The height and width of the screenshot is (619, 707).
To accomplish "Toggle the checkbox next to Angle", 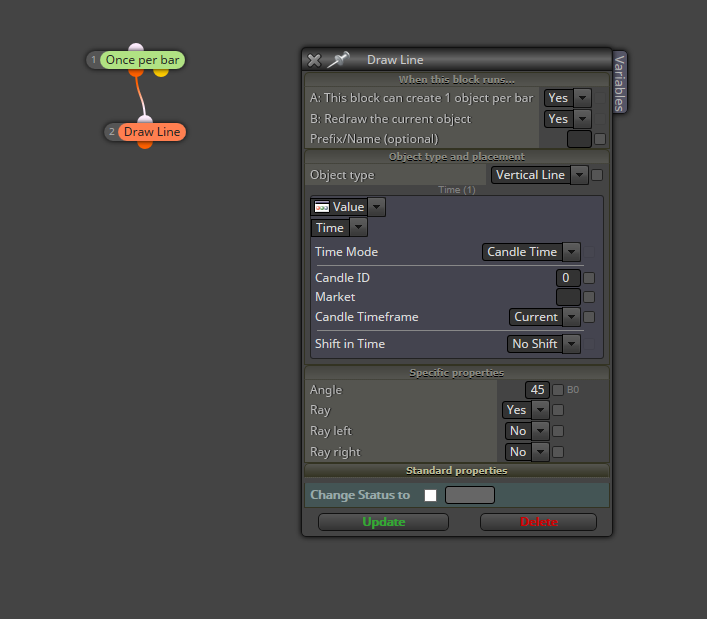I will (558, 390).
